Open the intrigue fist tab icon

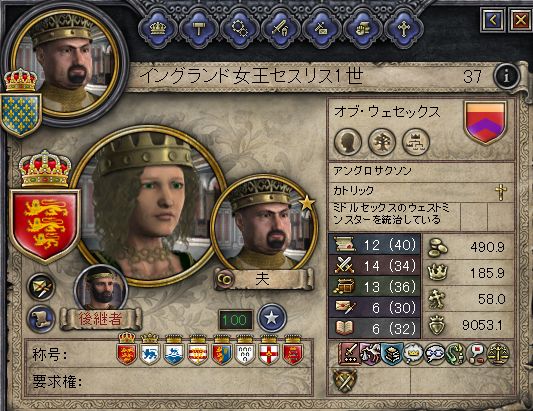tap(362, 29)
